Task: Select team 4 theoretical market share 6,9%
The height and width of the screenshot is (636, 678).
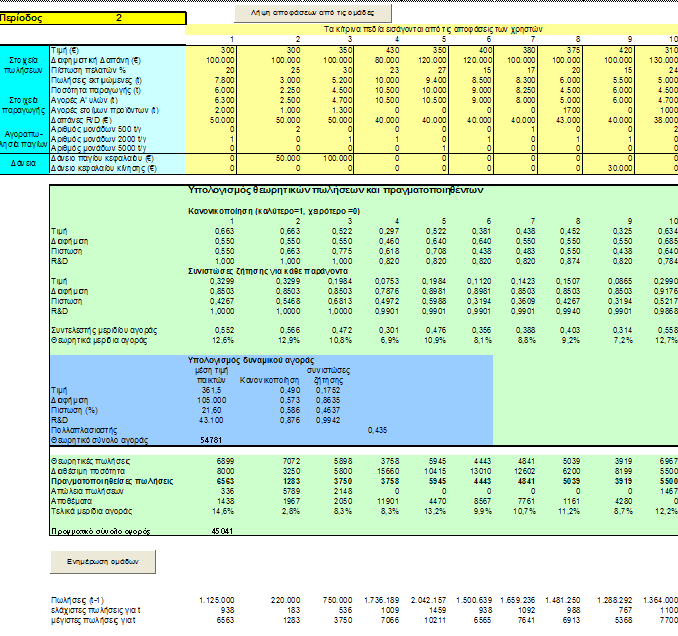Action: 390,340
